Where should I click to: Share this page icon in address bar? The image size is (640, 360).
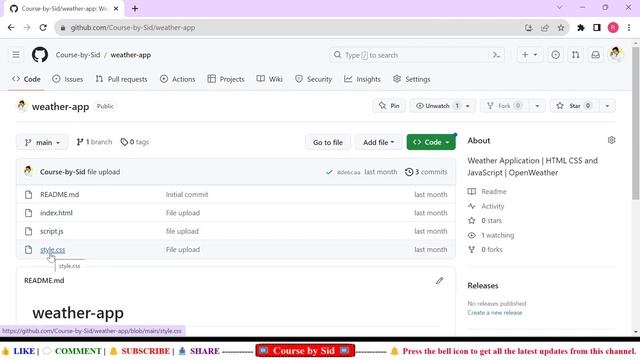coord(544,28)
